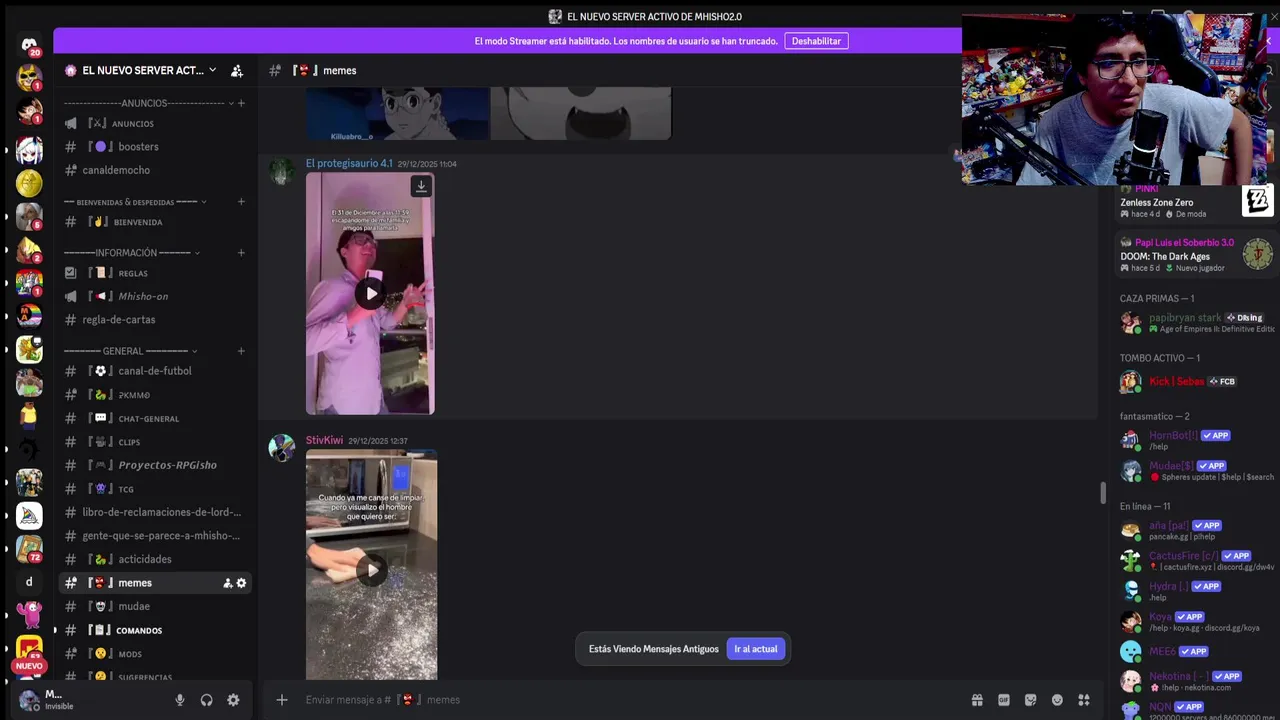Screen dimensions: 1280x720
Task: Open memes channel settings gear
Action: coord(241,583)
